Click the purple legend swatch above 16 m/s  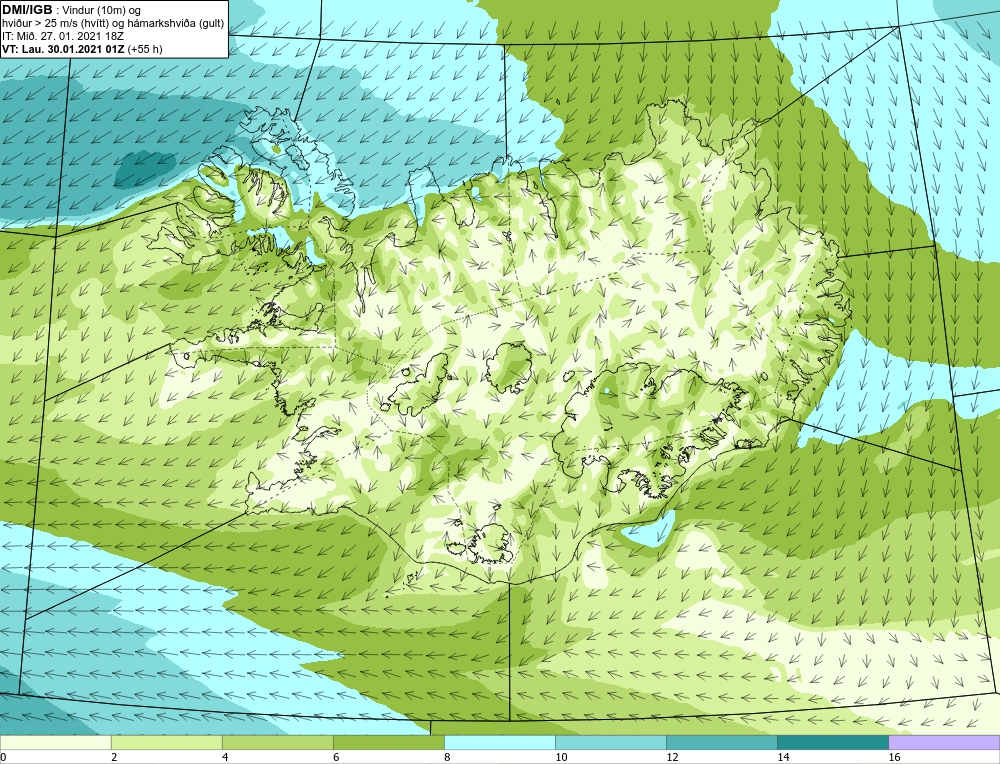click(944, 742)
